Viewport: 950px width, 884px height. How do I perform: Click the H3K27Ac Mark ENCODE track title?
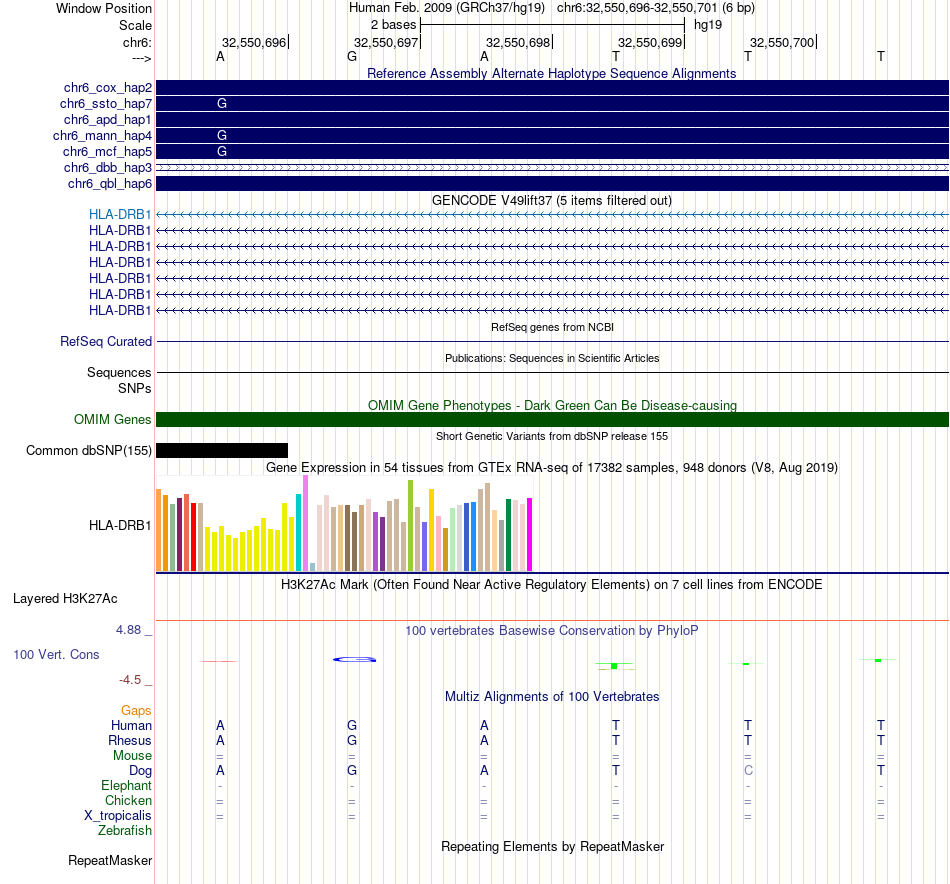(551, 585)
